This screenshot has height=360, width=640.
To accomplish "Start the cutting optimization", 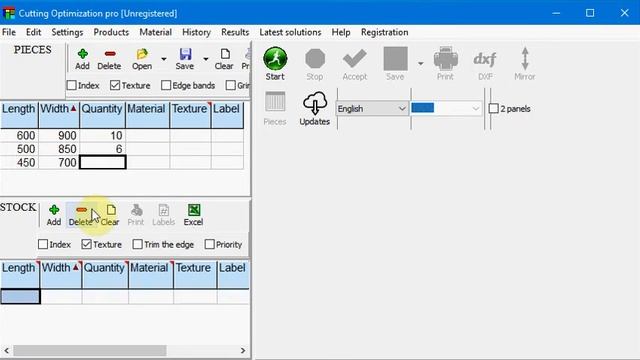I will tap(275, 63).
